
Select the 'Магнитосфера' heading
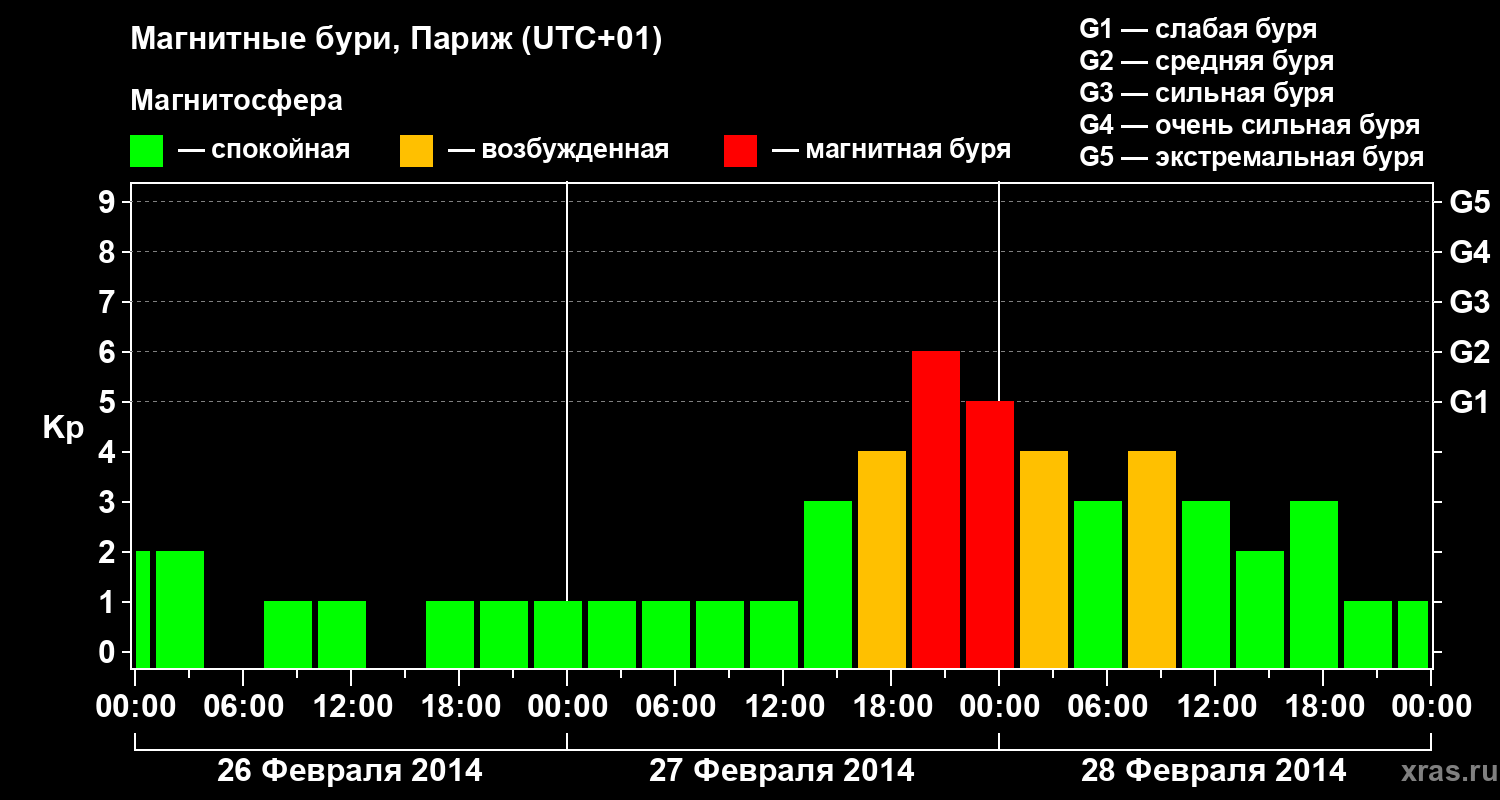click(236, 101)
